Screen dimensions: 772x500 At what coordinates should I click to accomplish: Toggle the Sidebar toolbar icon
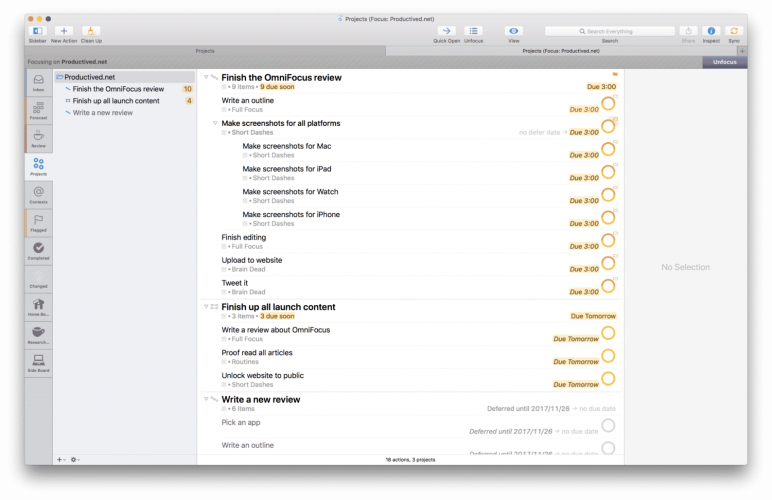click(x=37, y=31)
